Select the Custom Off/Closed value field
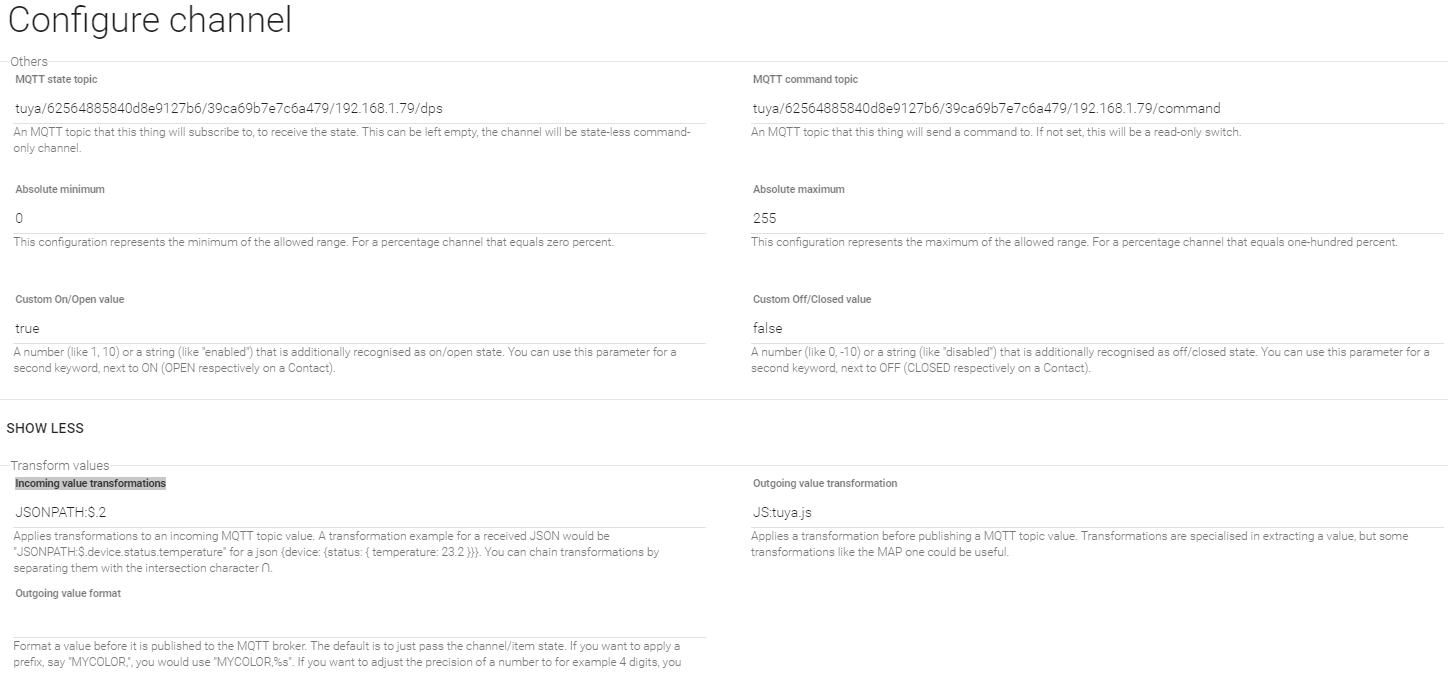 point(1098,328)
